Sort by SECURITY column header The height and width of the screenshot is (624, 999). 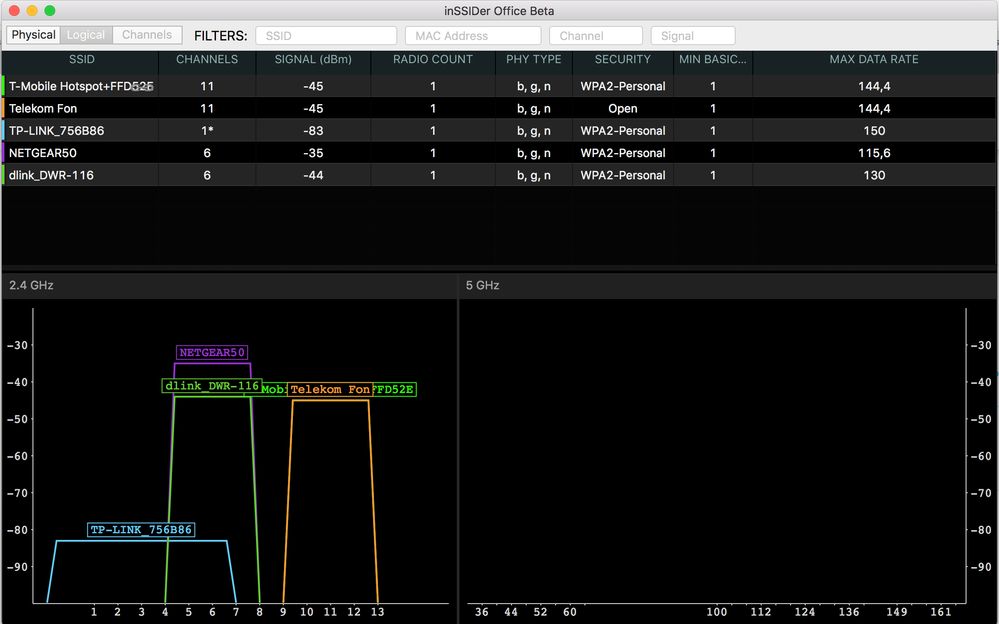622,59
